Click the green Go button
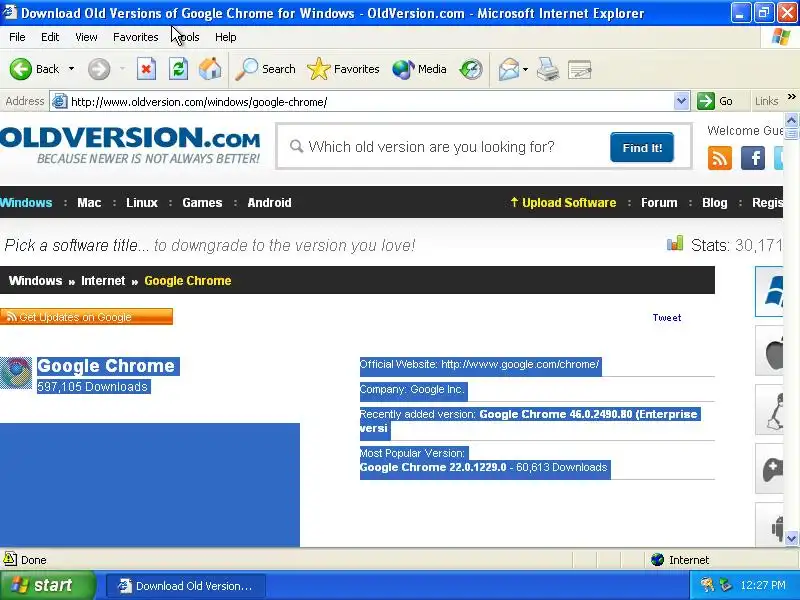This screenshot has height=600, width=800. tap(715, 101)
